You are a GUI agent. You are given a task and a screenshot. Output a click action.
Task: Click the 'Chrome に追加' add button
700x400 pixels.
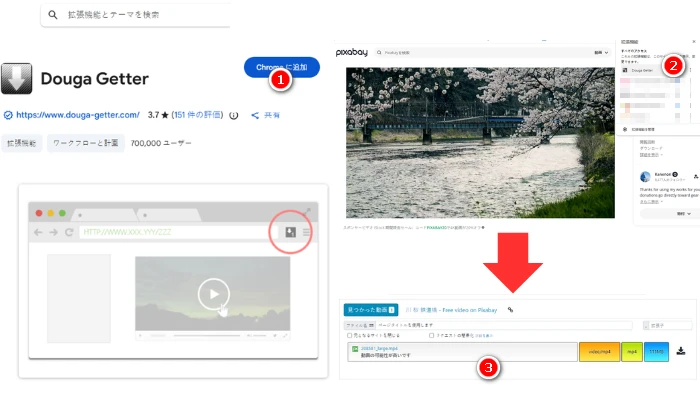[282, 67]
